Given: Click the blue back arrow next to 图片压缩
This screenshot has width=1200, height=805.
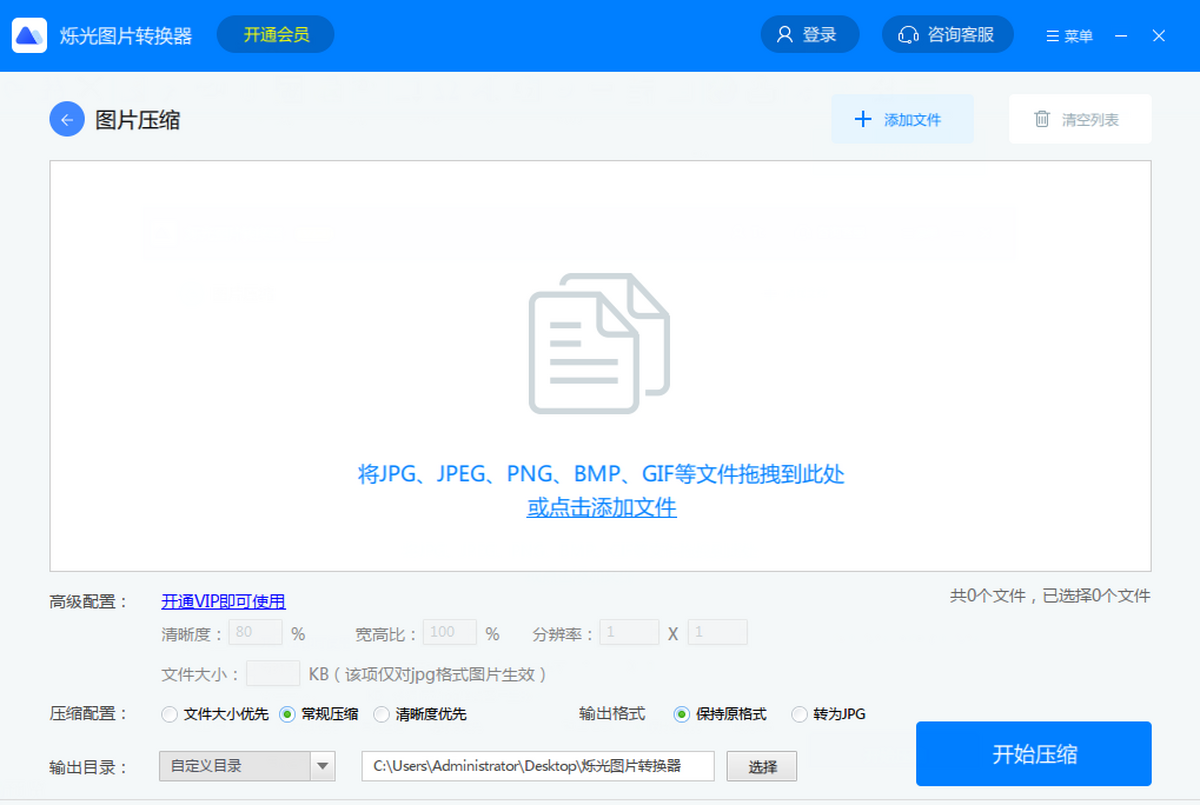Looking at the screenshot, I should click(66, 118).
